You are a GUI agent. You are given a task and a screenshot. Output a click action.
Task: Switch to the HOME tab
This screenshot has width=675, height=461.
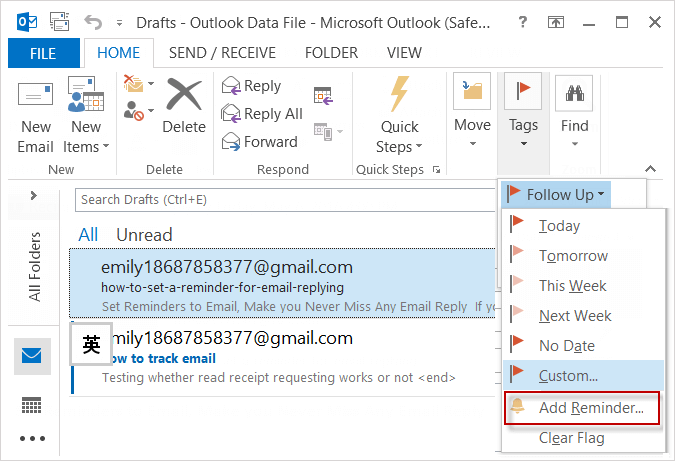tap(118, 53)
